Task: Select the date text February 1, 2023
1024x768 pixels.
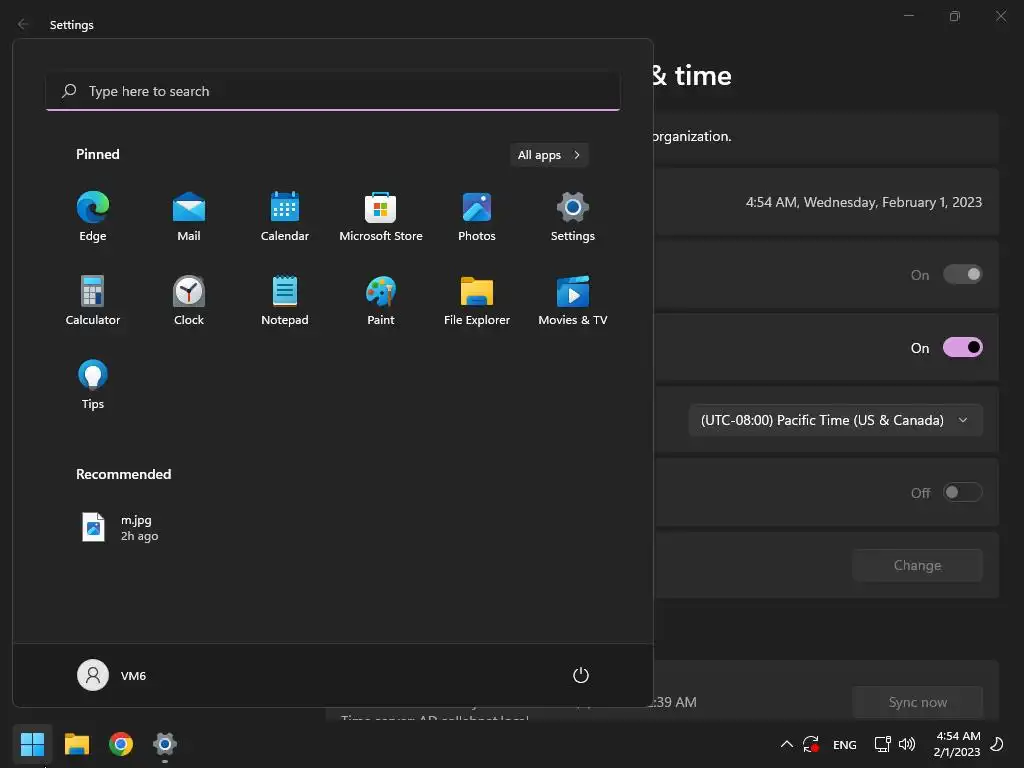Action: click(932, 202)
